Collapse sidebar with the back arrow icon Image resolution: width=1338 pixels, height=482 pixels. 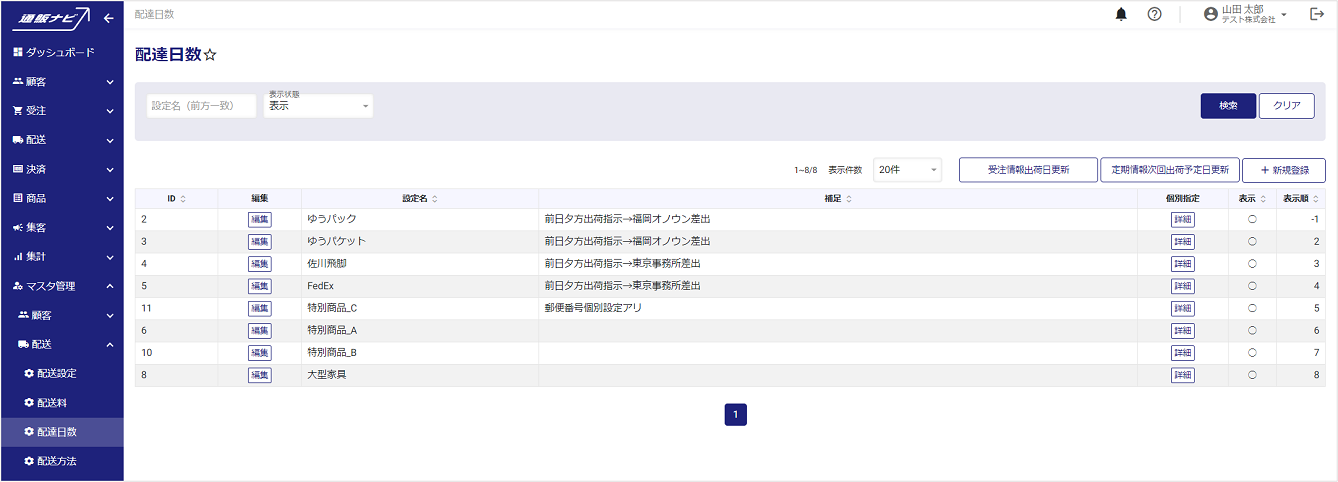[108, 18]
